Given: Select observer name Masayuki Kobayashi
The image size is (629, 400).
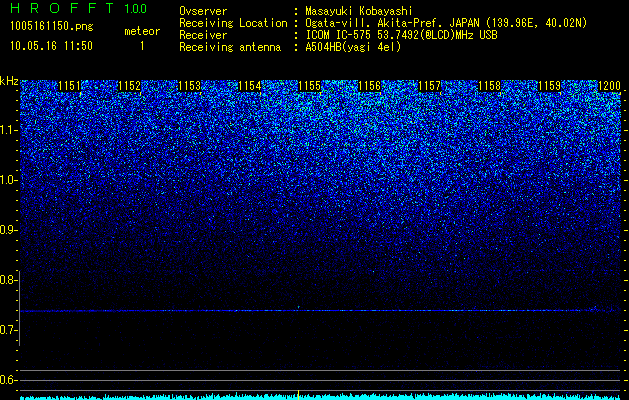Looking at the screenshot, I should [359, 11].
